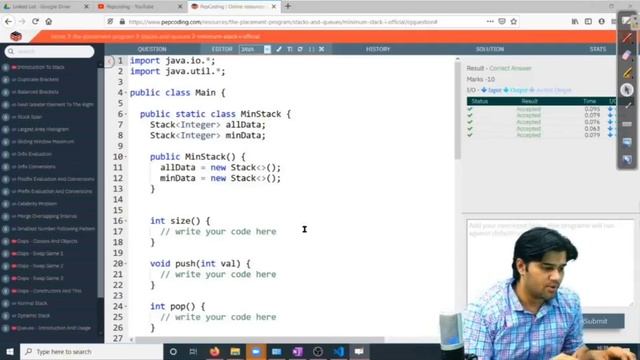The width and height of the screenshot is (640, 360).
Task: Select the cursor pointer annotation tool
Action: click(627, 89)
